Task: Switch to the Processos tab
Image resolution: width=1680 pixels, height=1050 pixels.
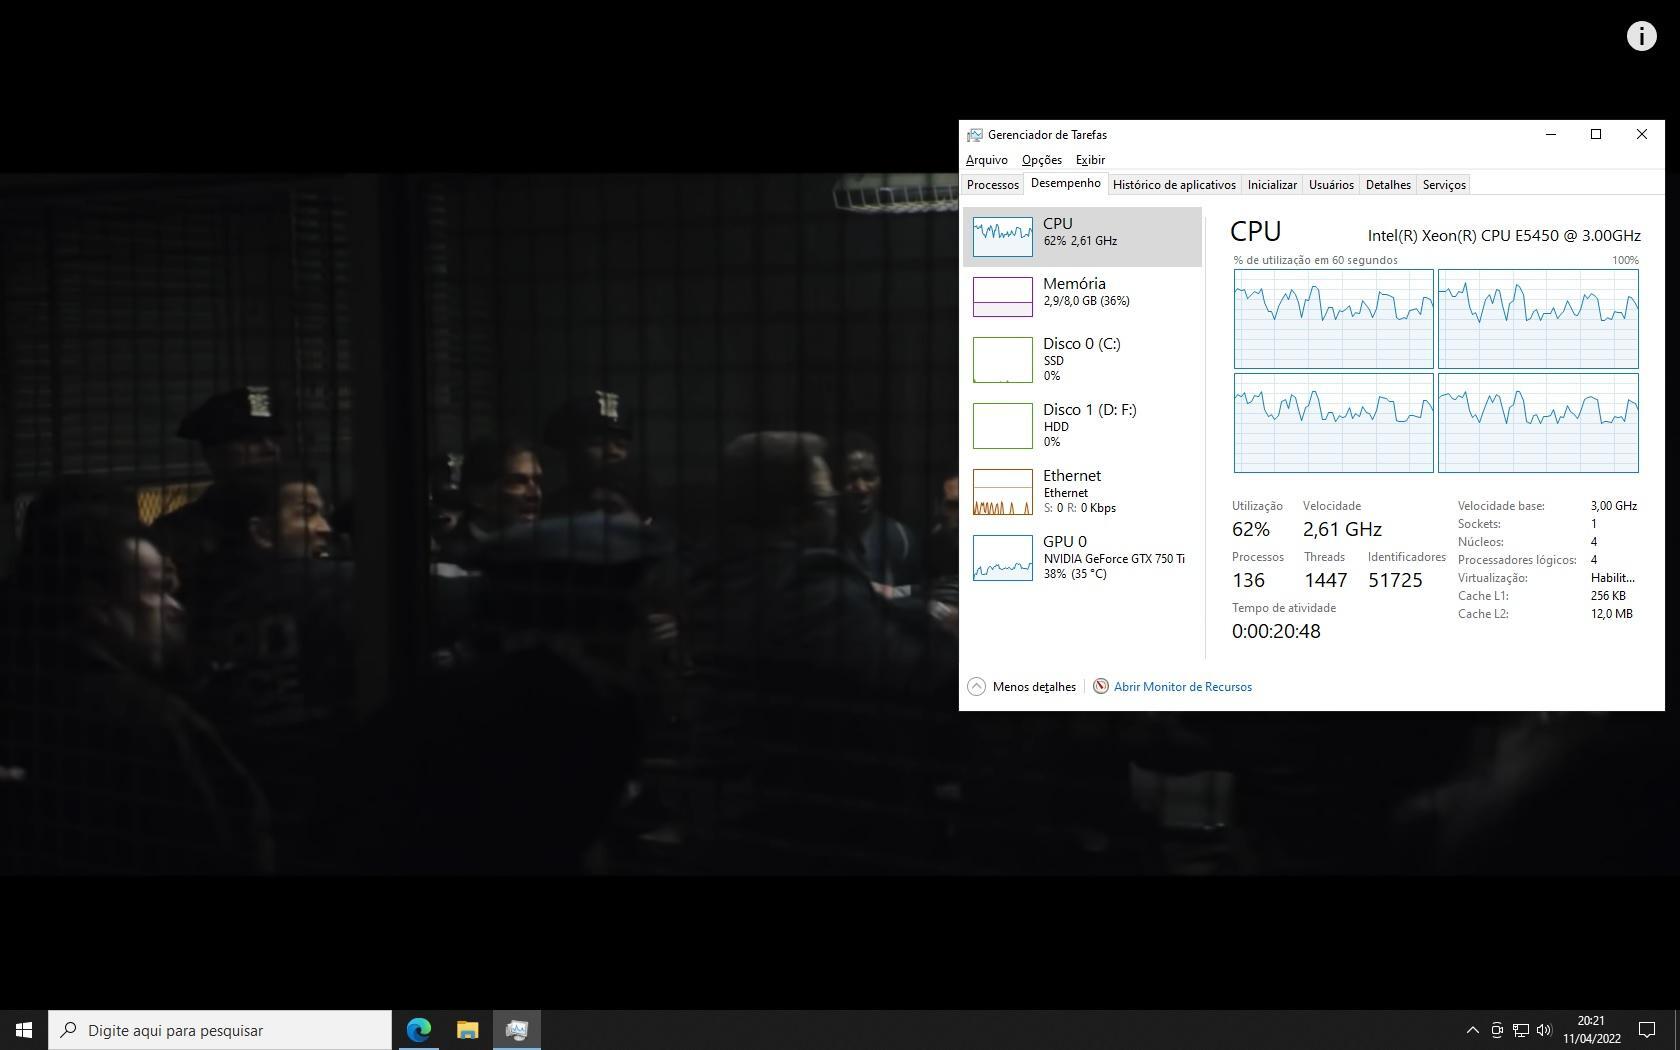Action: click(x=992, y=185)
